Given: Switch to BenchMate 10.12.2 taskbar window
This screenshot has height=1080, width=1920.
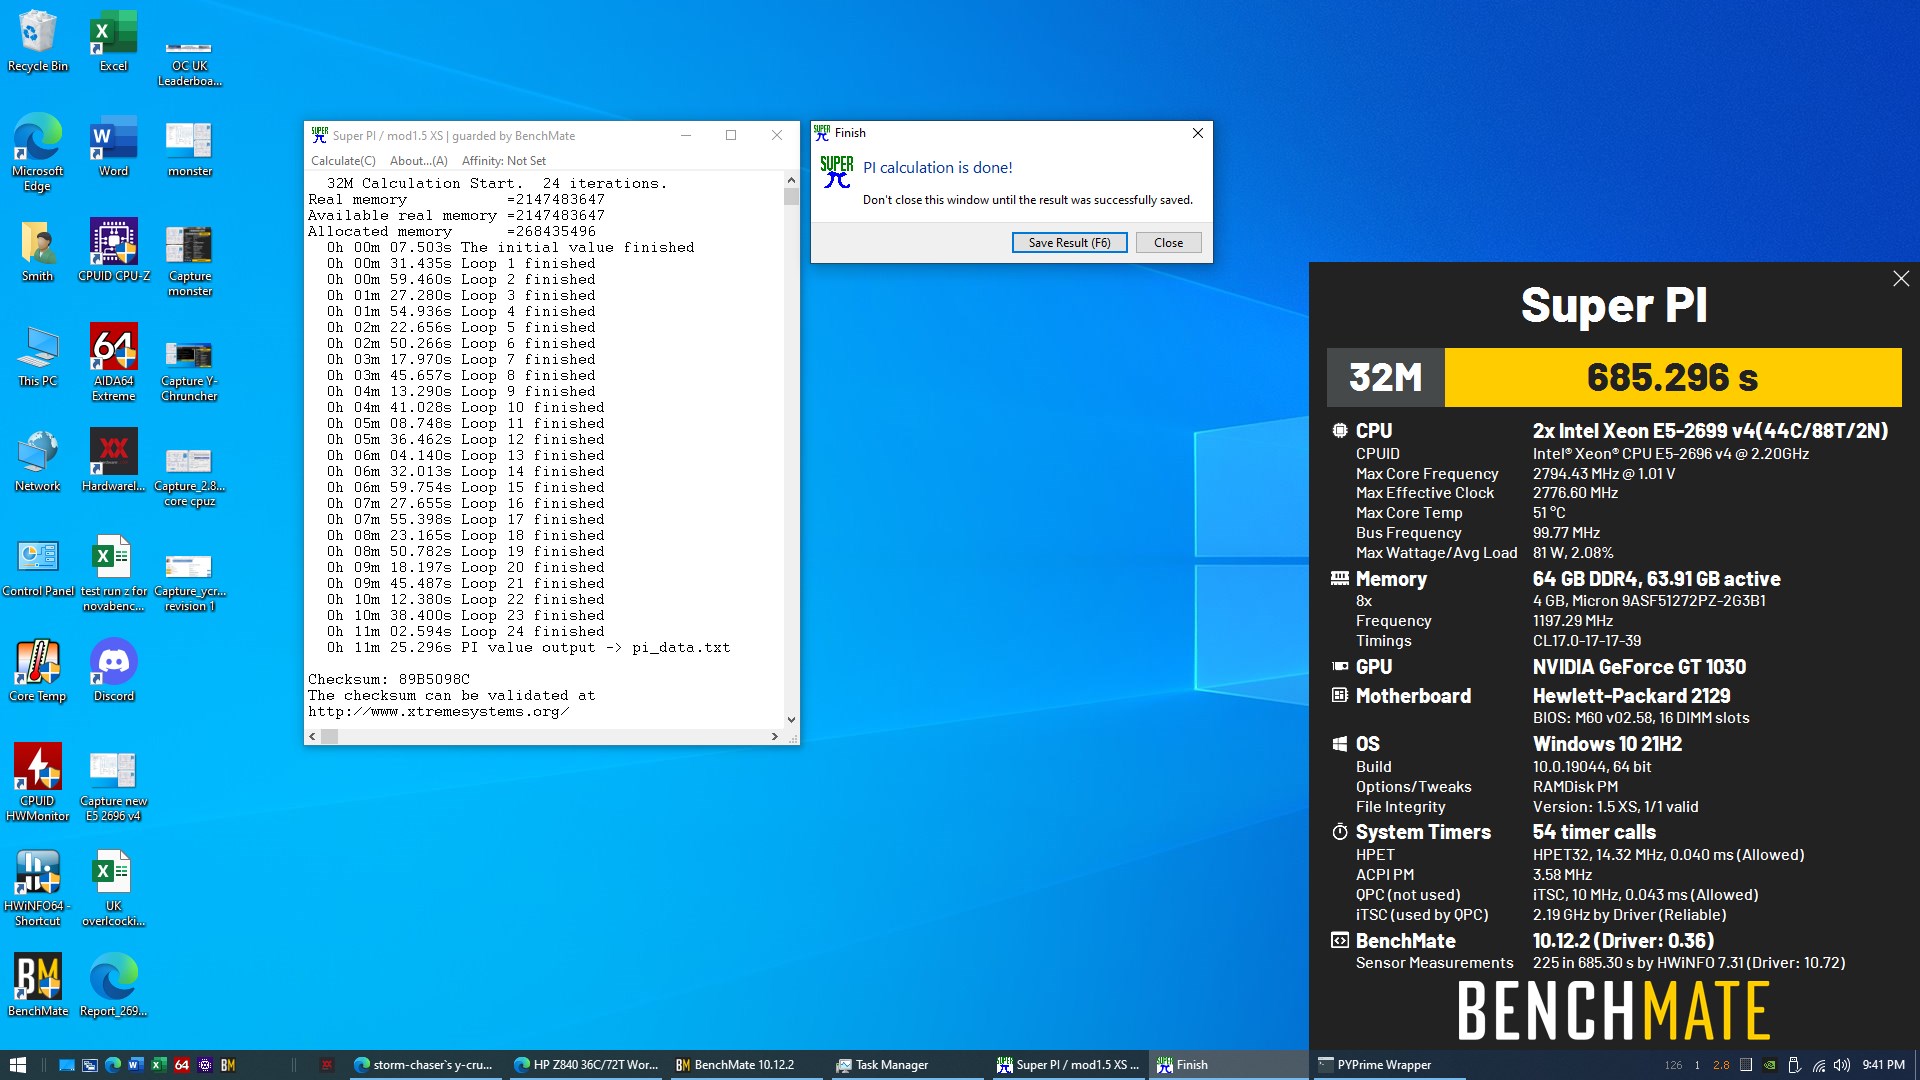Looking at the screenshot, I should pos(745,1065).
